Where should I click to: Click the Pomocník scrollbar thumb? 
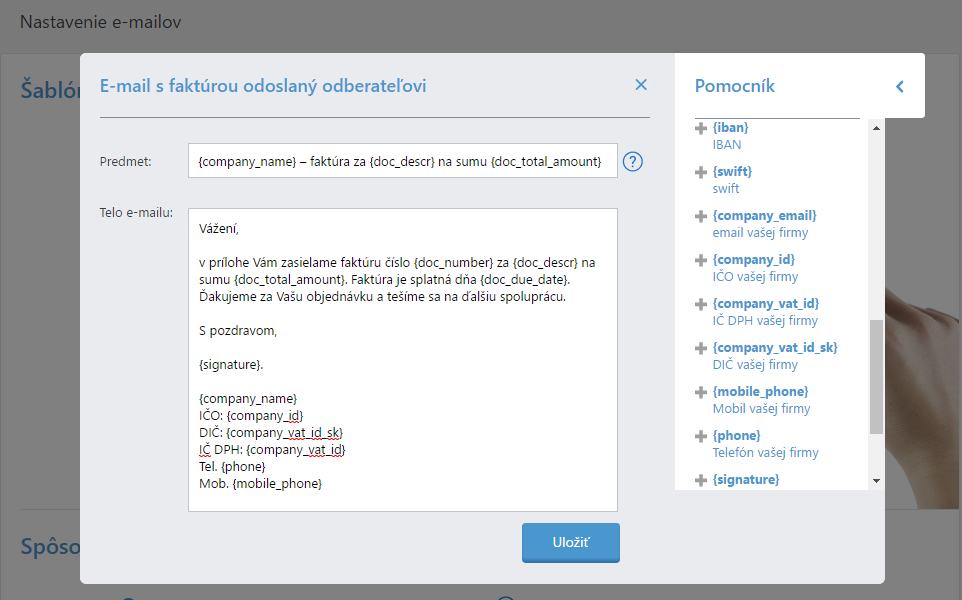(x=876, y=376)
